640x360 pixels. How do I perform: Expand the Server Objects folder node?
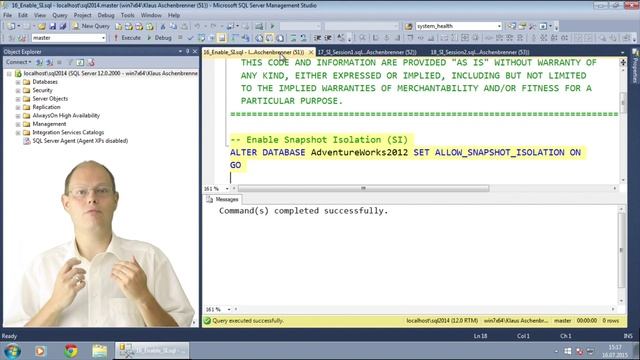pos(18,99)
